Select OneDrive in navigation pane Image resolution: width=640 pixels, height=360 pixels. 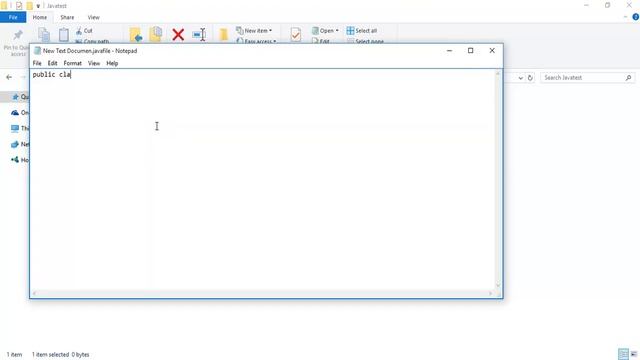[x=20, y=113]
